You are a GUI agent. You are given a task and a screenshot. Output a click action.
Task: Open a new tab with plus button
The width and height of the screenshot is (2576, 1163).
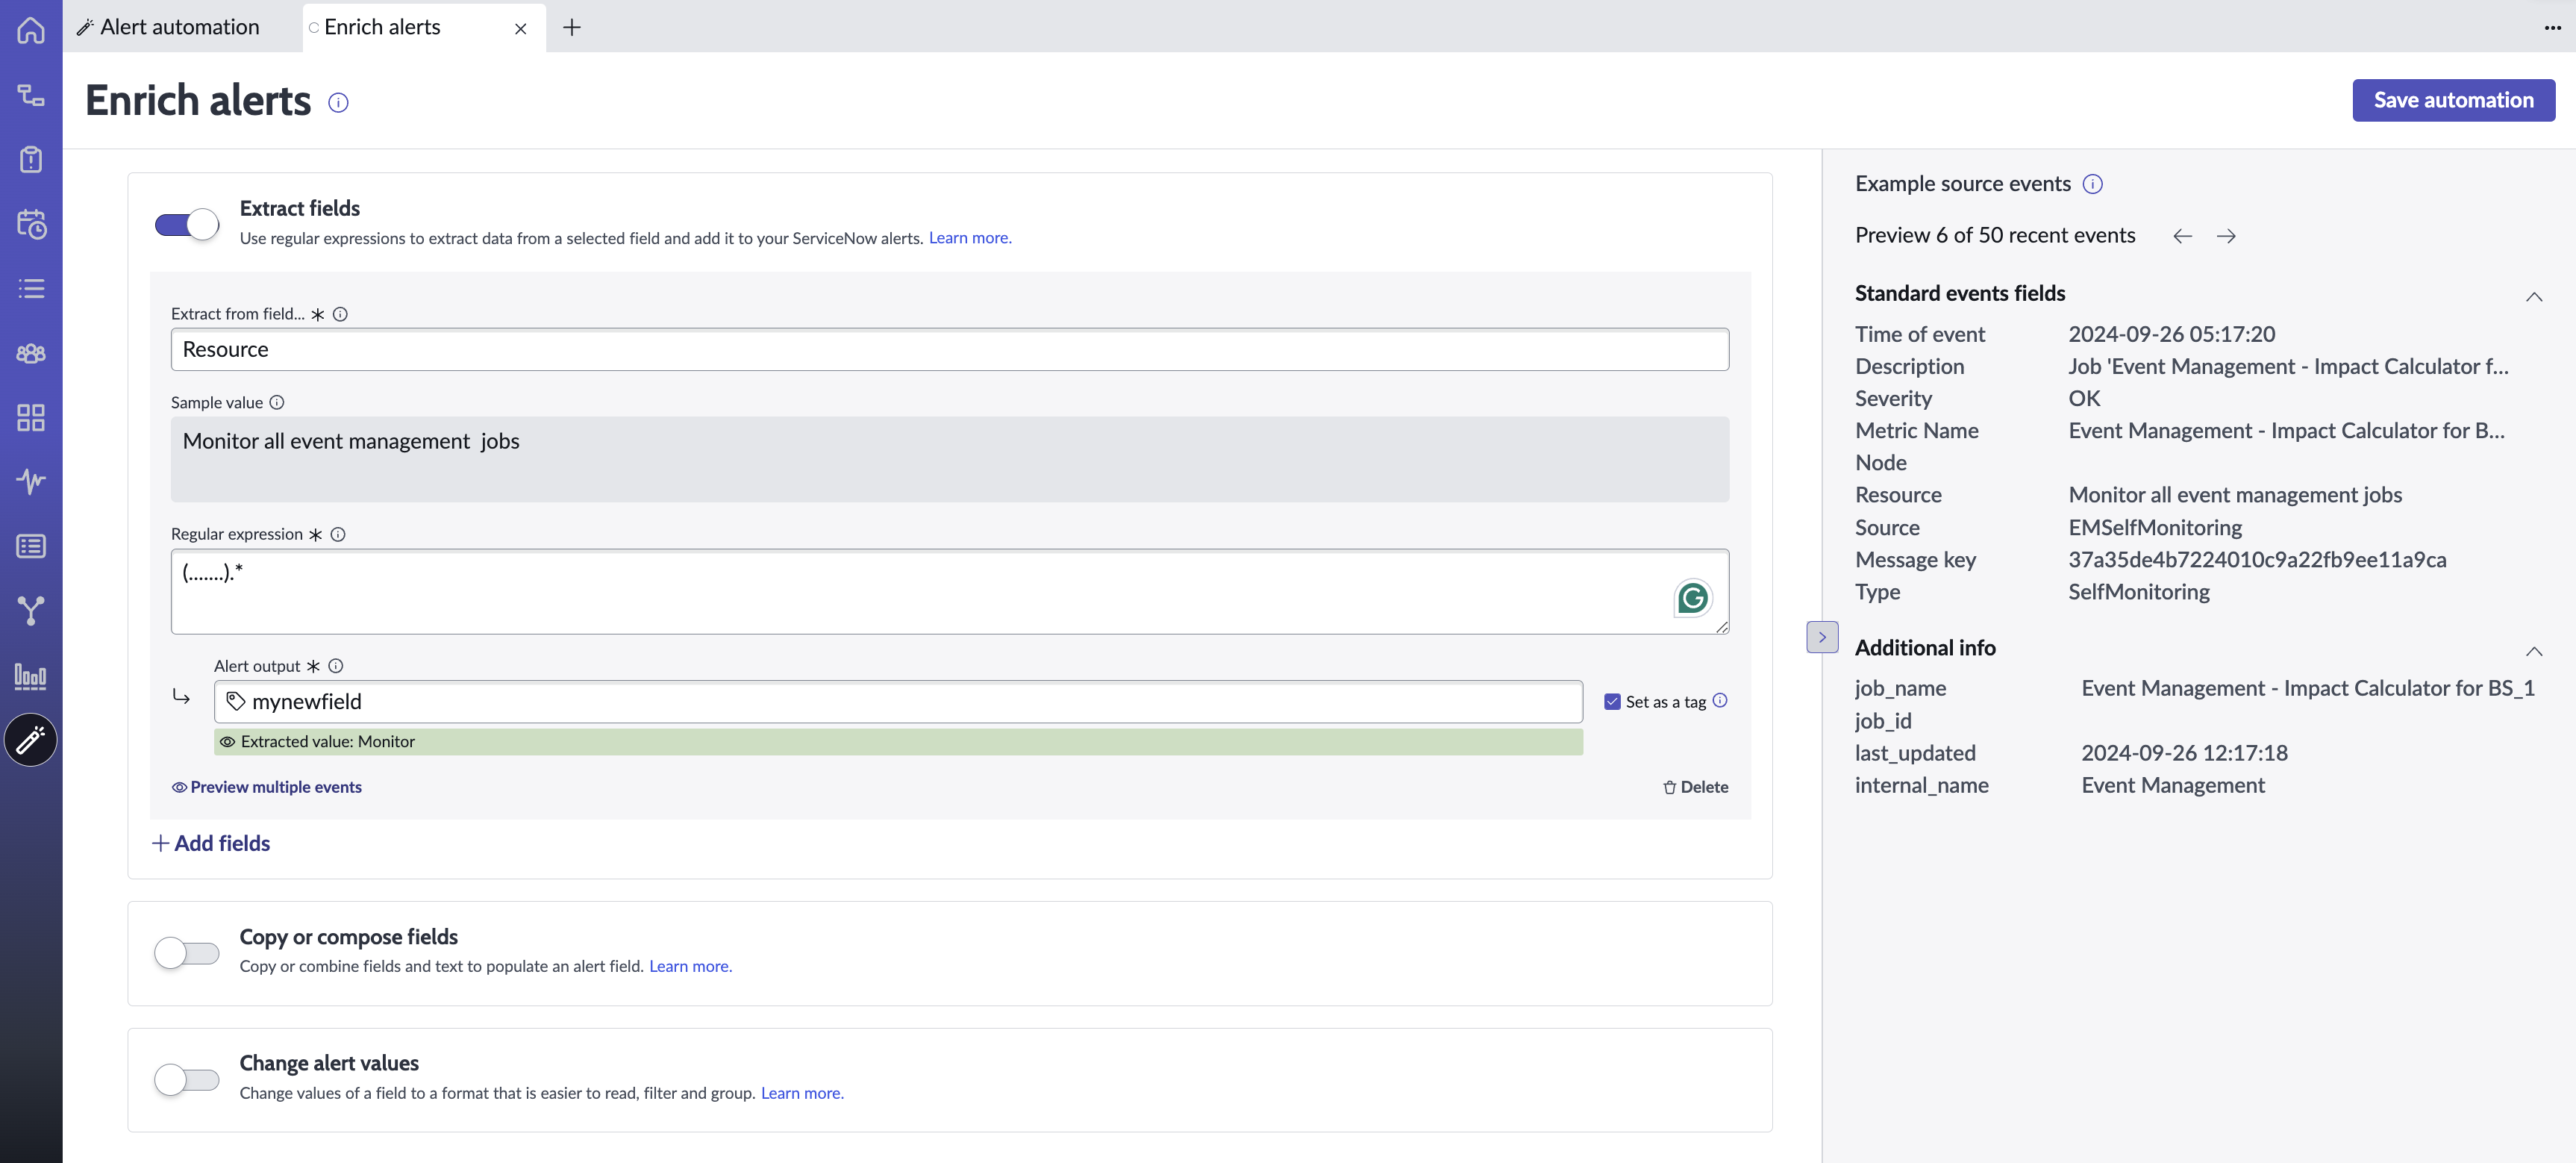tap(572, 27)
